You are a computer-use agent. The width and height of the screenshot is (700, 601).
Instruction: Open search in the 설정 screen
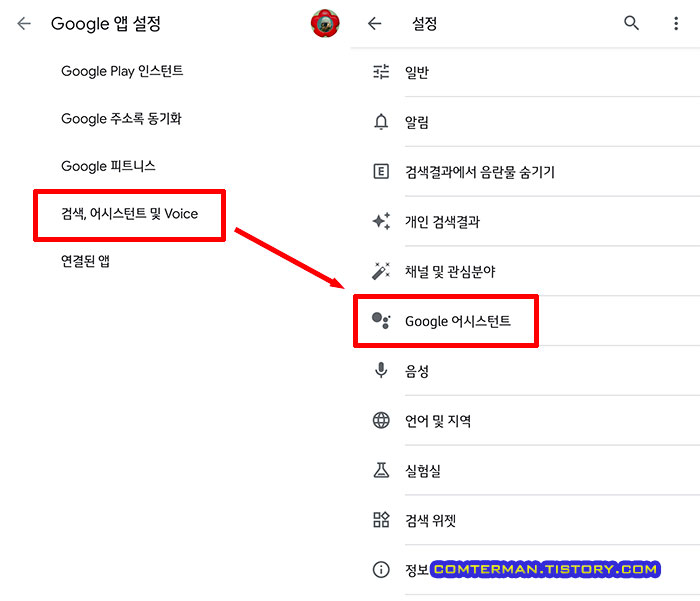point(631,23)
